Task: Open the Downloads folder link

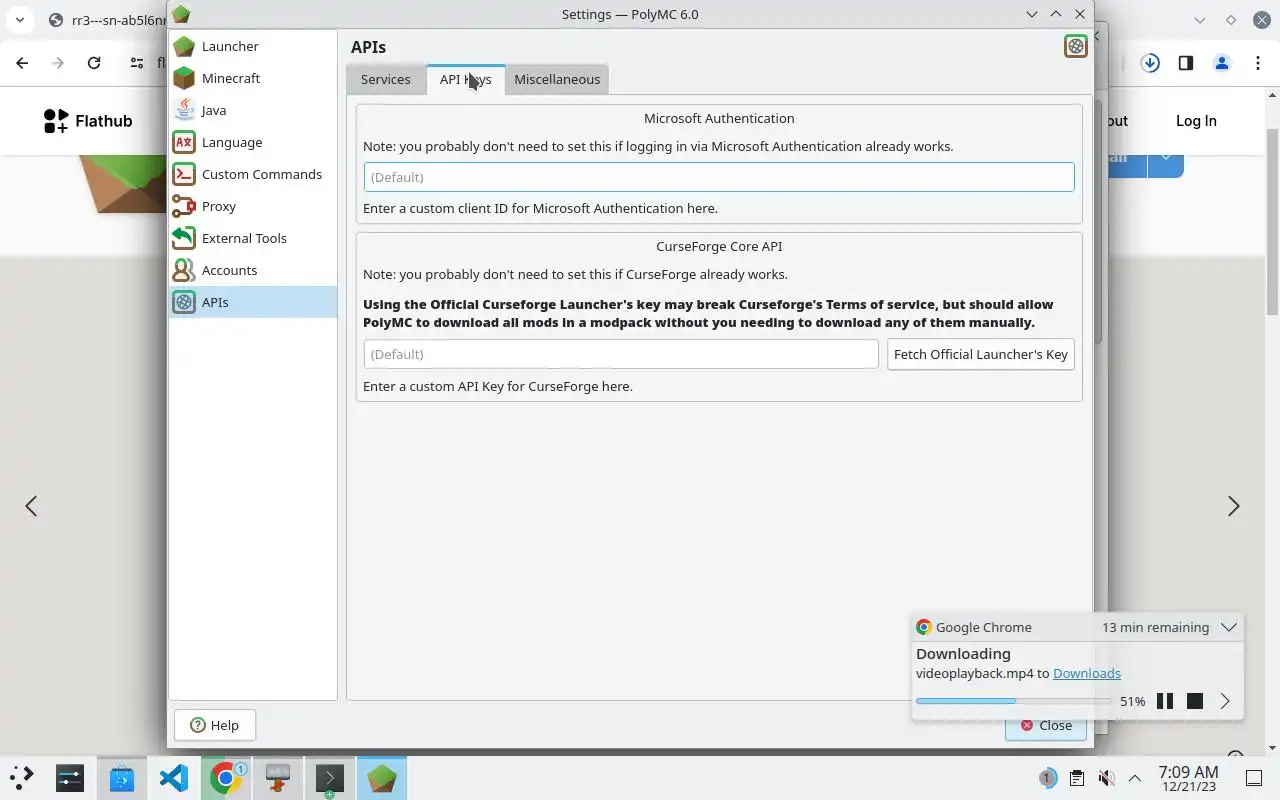Action: pos(1087,673)
